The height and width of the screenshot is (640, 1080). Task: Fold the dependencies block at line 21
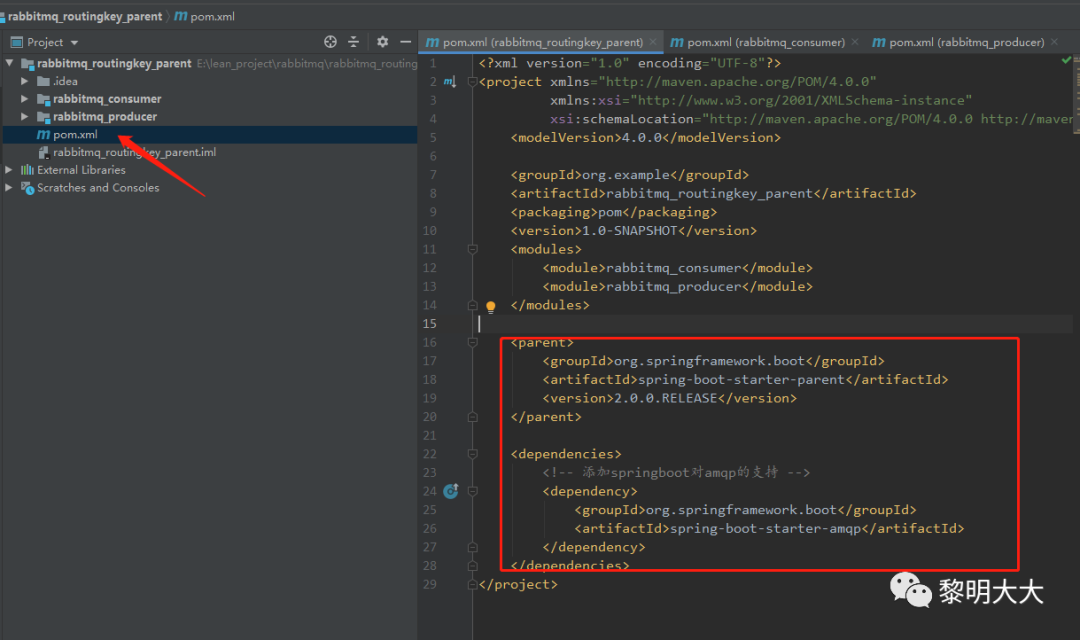[x=473, y=454]
